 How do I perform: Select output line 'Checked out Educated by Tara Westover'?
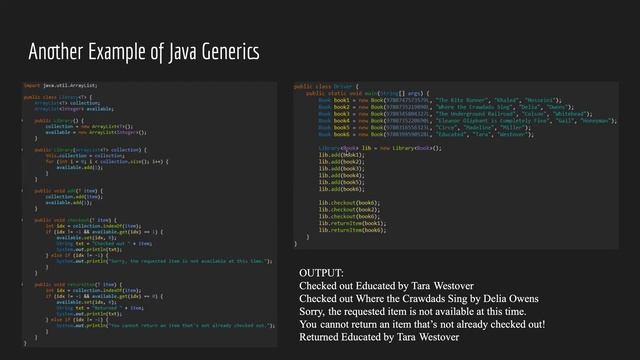(x=386, y=286)
